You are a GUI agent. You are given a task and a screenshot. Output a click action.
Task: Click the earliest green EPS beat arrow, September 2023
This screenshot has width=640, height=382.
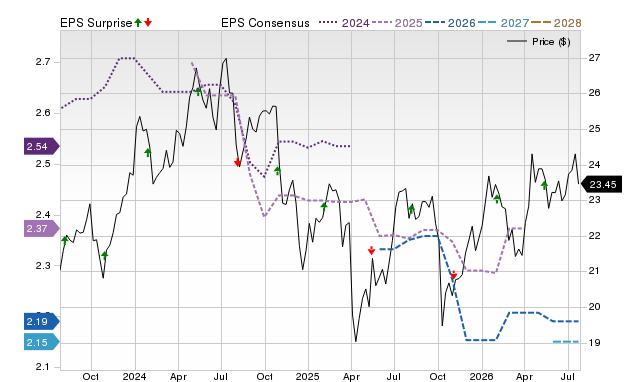point(64,240)
